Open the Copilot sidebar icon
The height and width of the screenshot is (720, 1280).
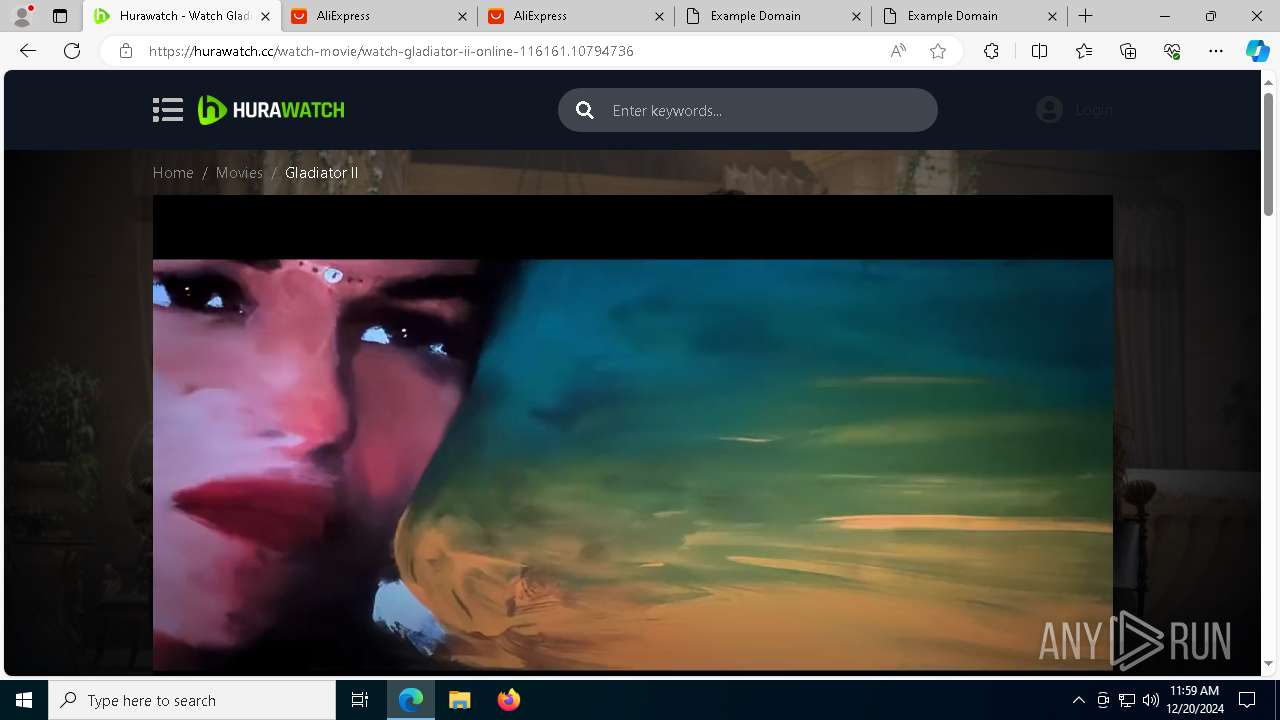pos(1257,51)
